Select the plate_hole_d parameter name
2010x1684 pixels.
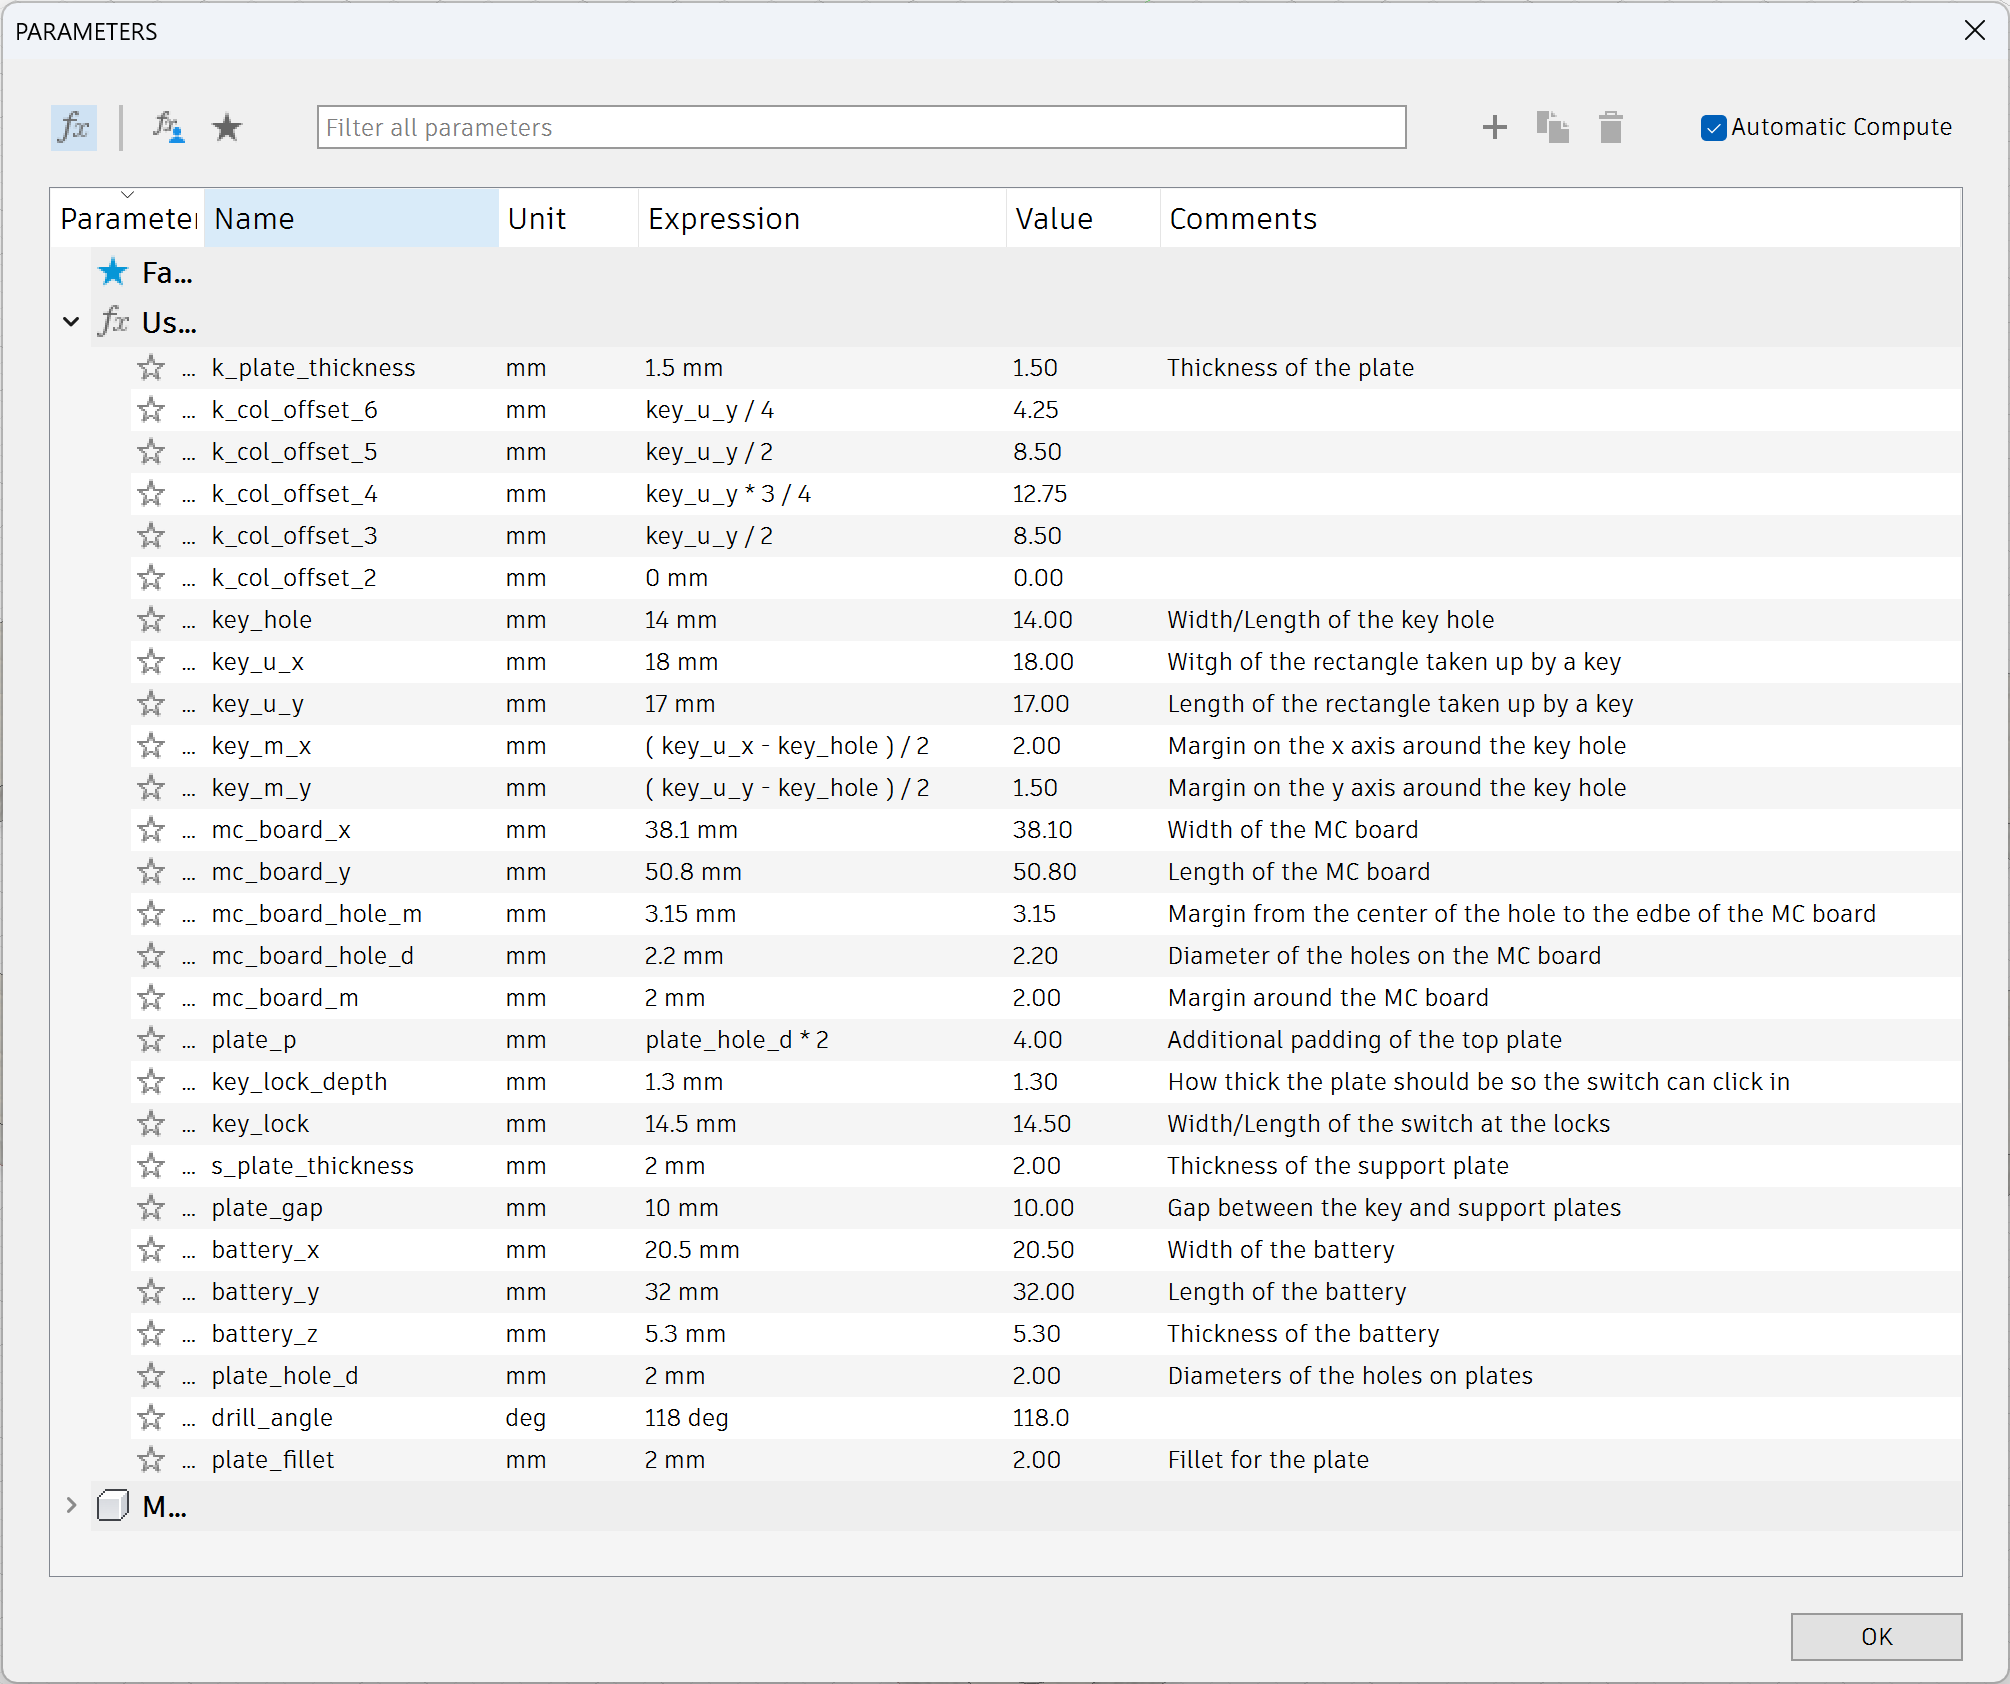click(285, 1376)
